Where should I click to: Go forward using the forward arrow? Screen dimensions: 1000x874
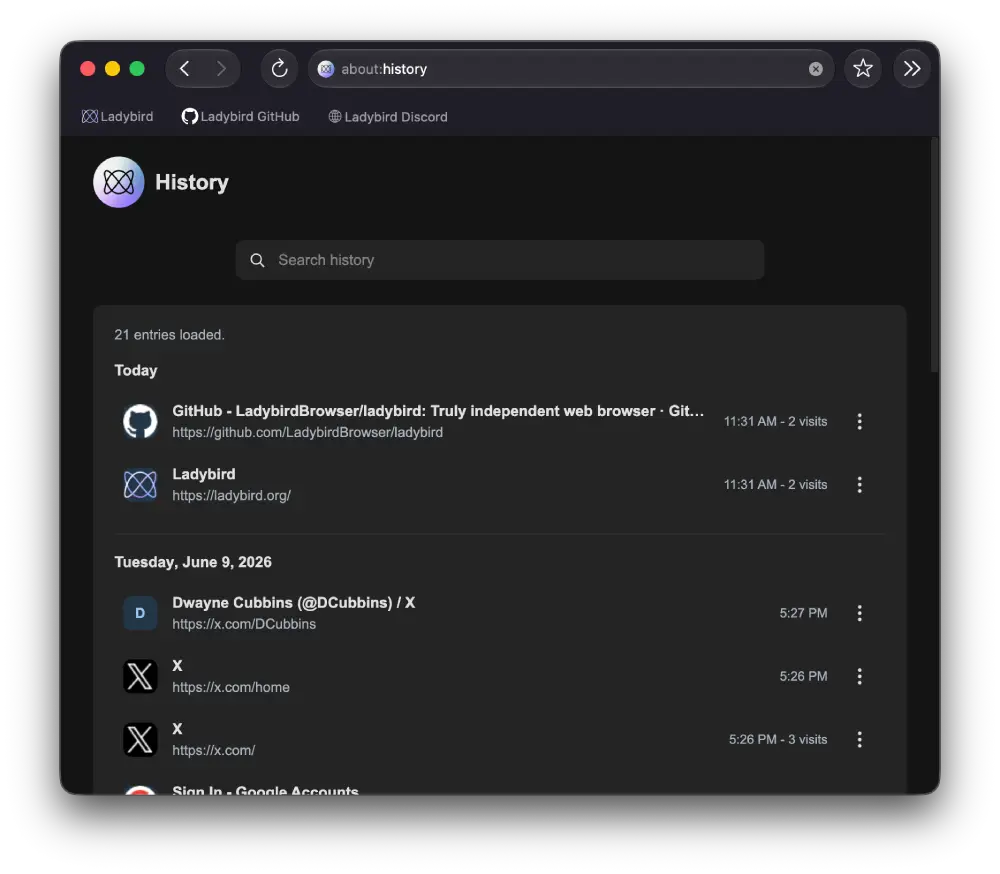[x=221, y=68]
